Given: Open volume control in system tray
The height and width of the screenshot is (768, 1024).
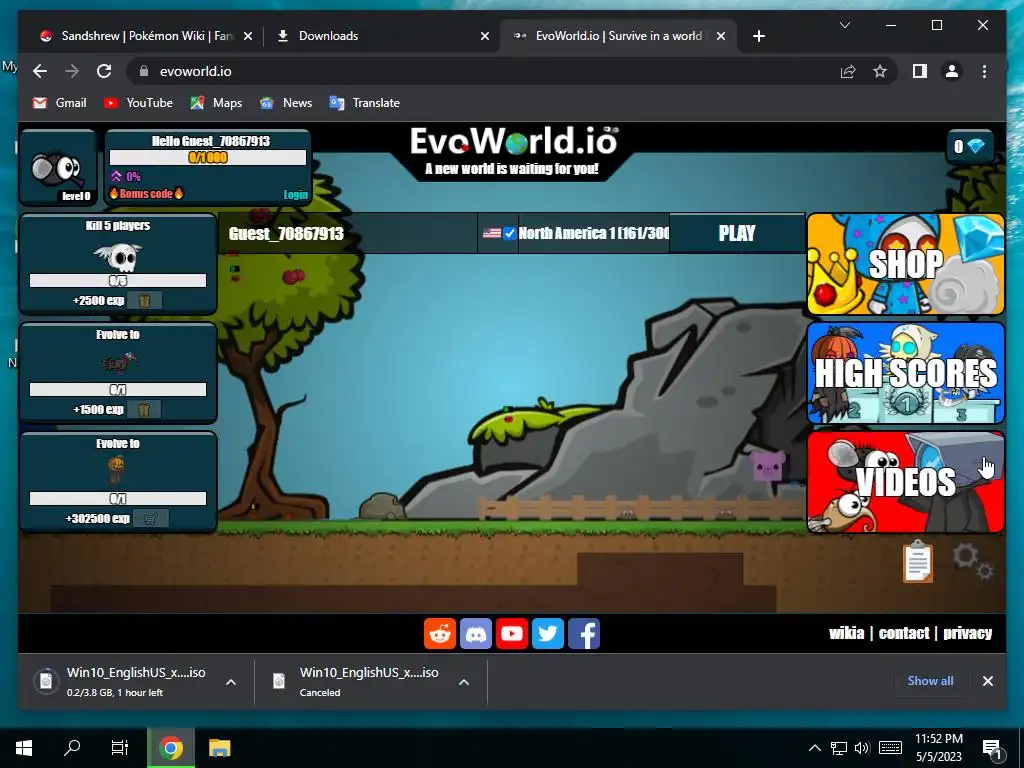Looking at the screenshot, I should point(862,748).
